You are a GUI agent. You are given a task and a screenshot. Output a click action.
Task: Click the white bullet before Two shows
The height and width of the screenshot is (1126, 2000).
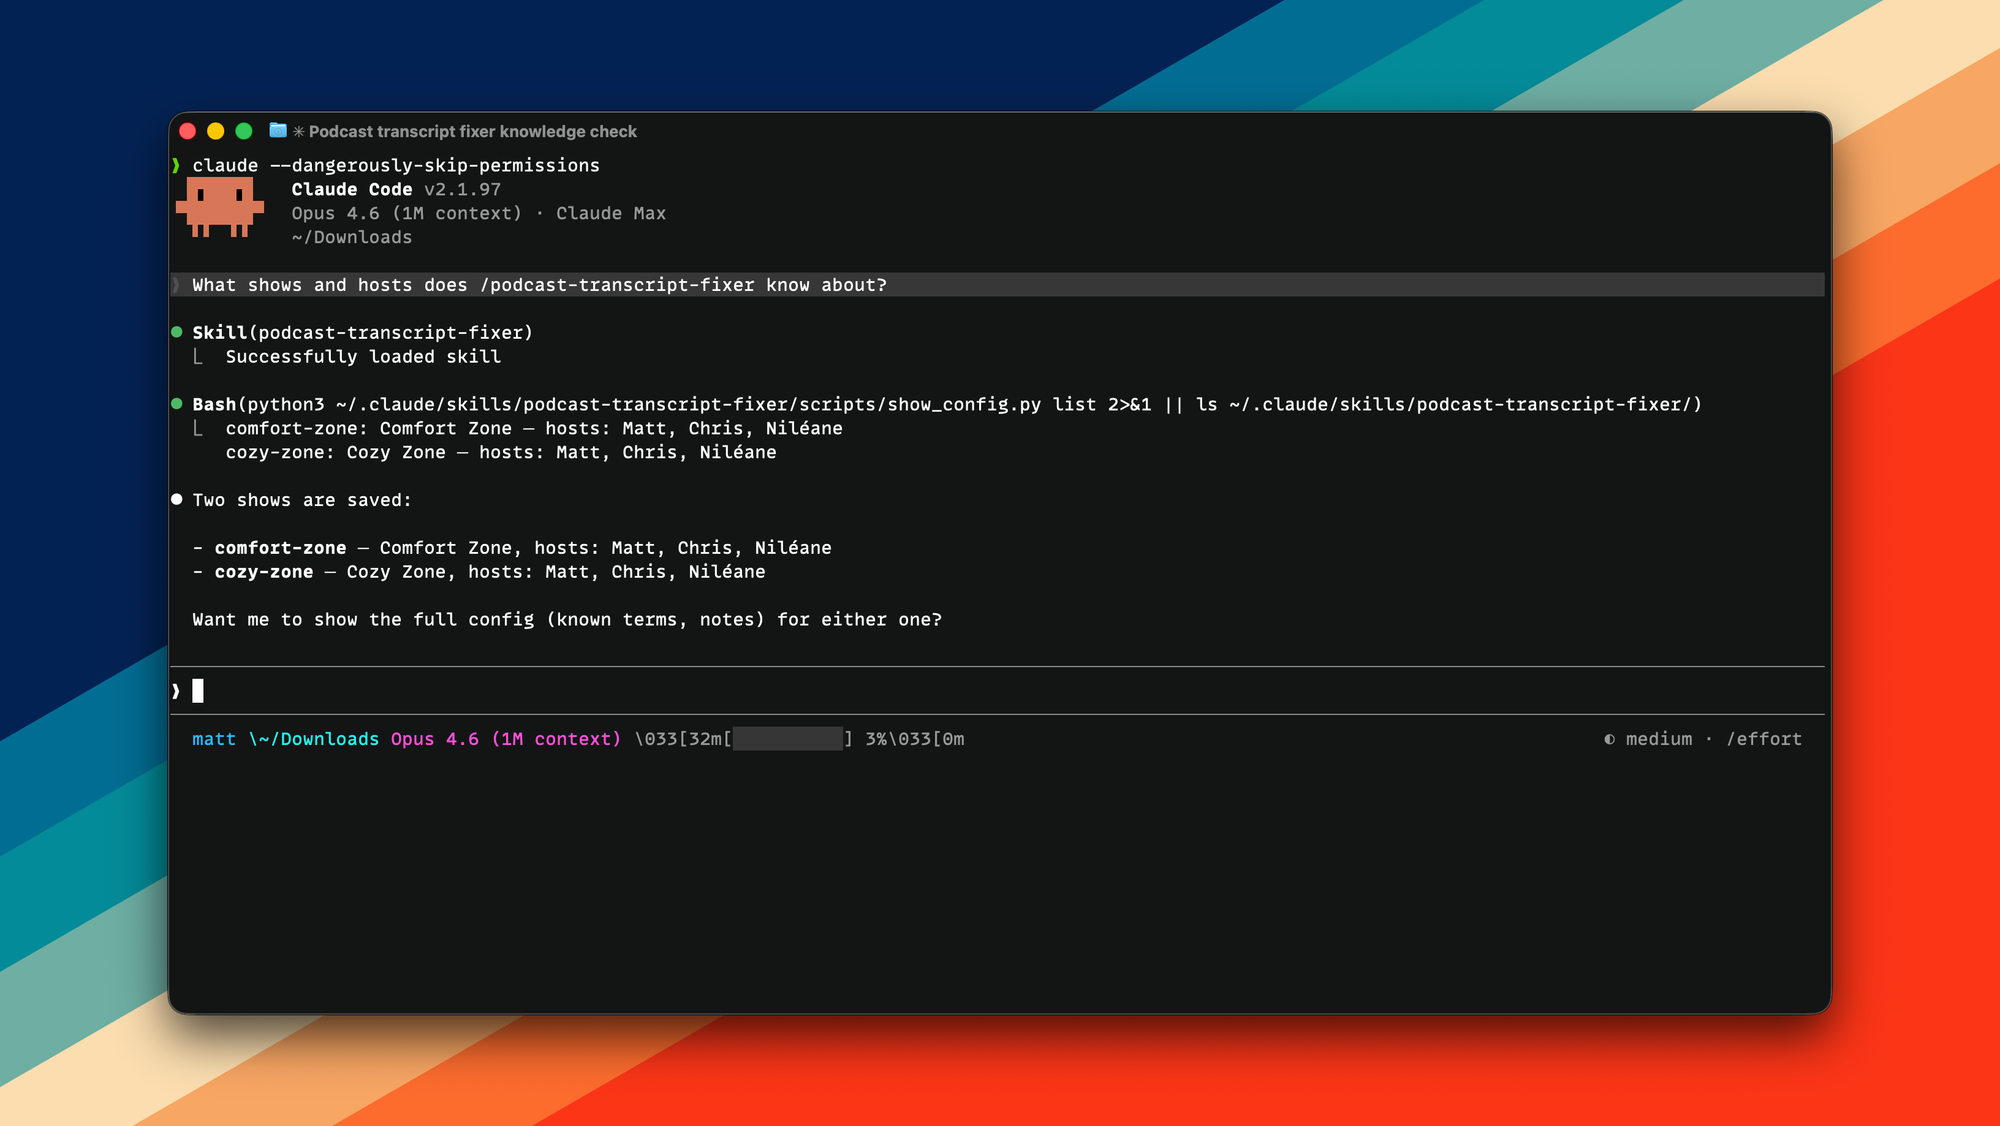[x=177, y=499]
